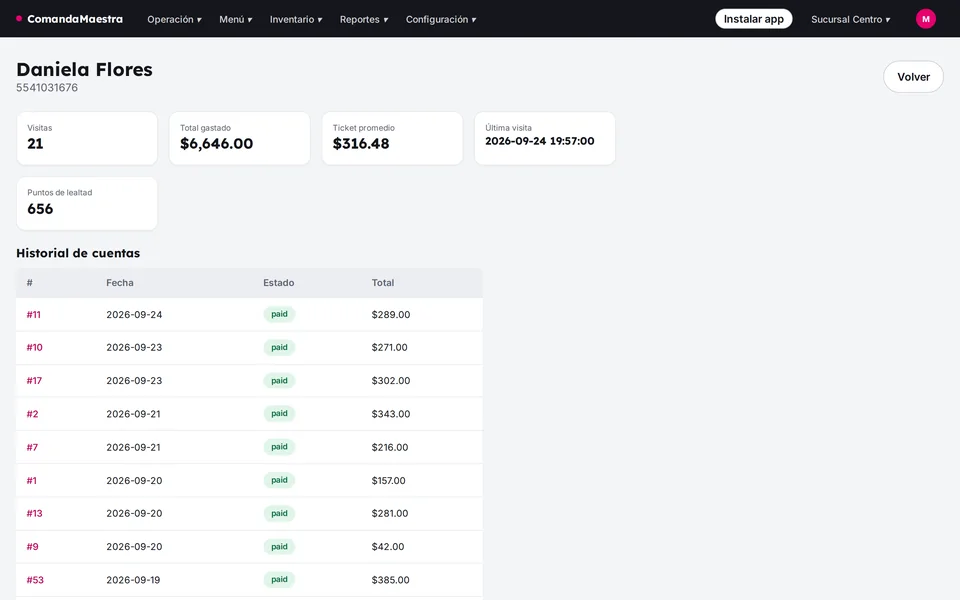Open account #13 link
The height and width of the screenshot is (600, 960).
pyautogui.click(x=34, y=513)
